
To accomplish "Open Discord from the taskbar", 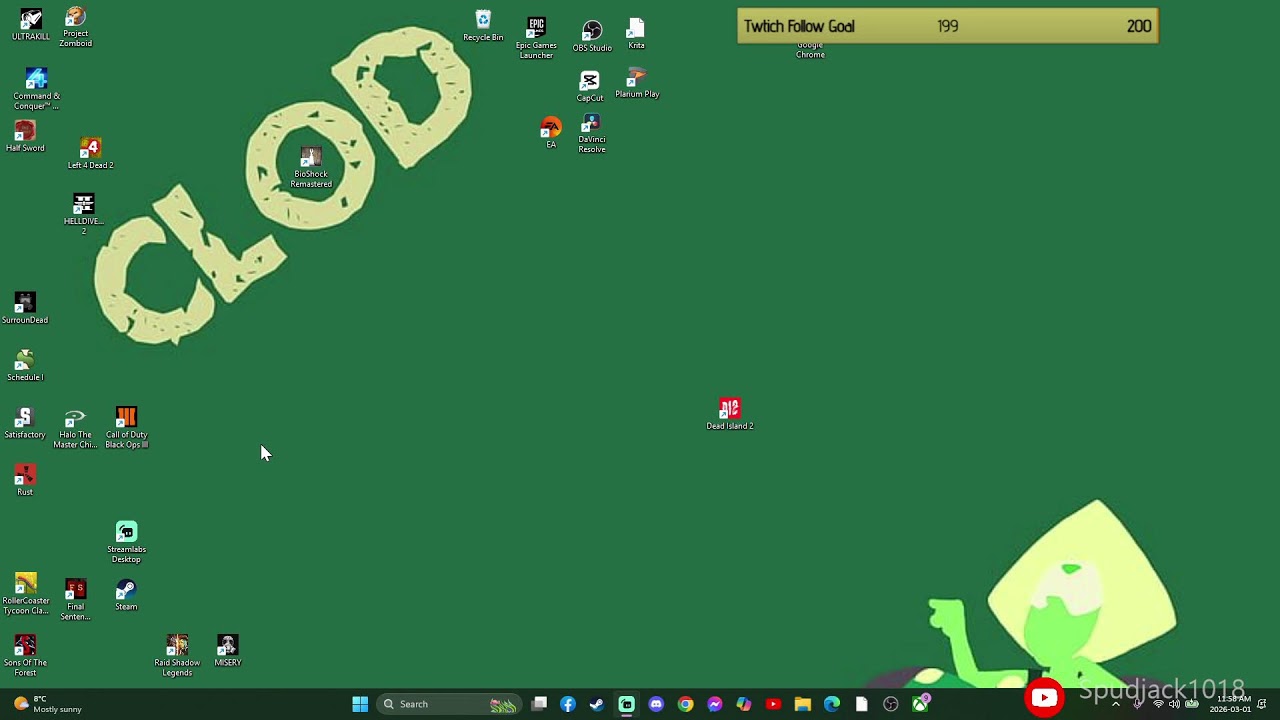I will coord(656,704).
